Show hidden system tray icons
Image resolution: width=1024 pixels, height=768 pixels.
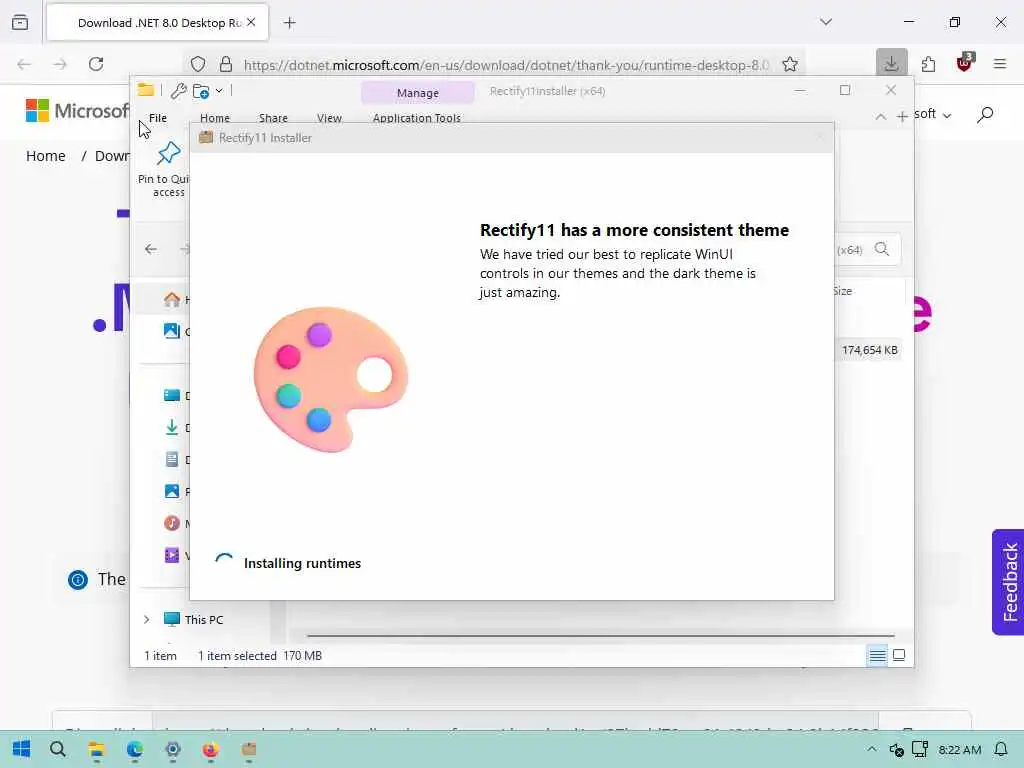[x=871, y=749]
